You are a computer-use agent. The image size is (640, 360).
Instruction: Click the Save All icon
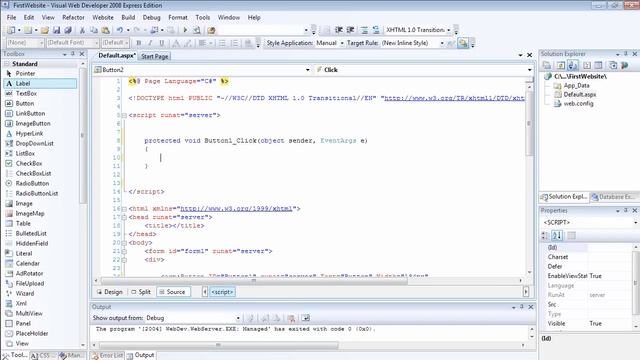68,30
